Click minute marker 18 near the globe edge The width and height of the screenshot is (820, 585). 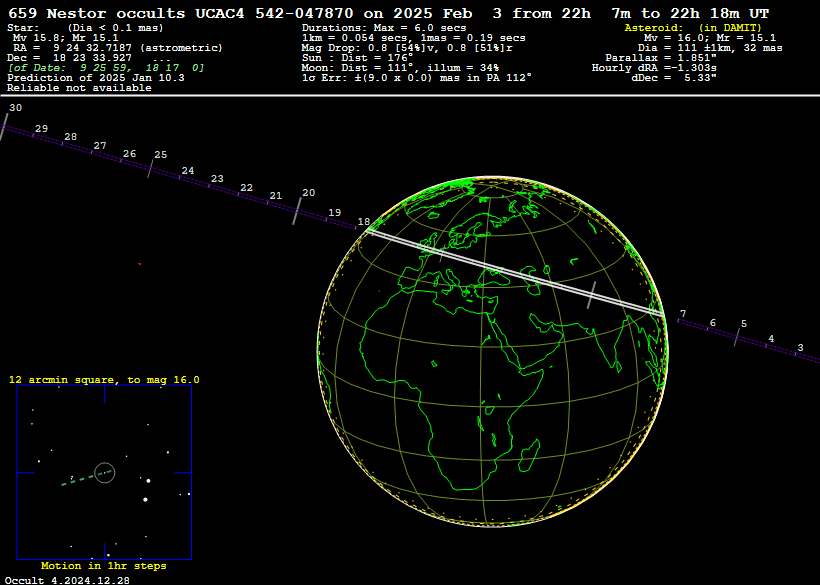[364, 222]
